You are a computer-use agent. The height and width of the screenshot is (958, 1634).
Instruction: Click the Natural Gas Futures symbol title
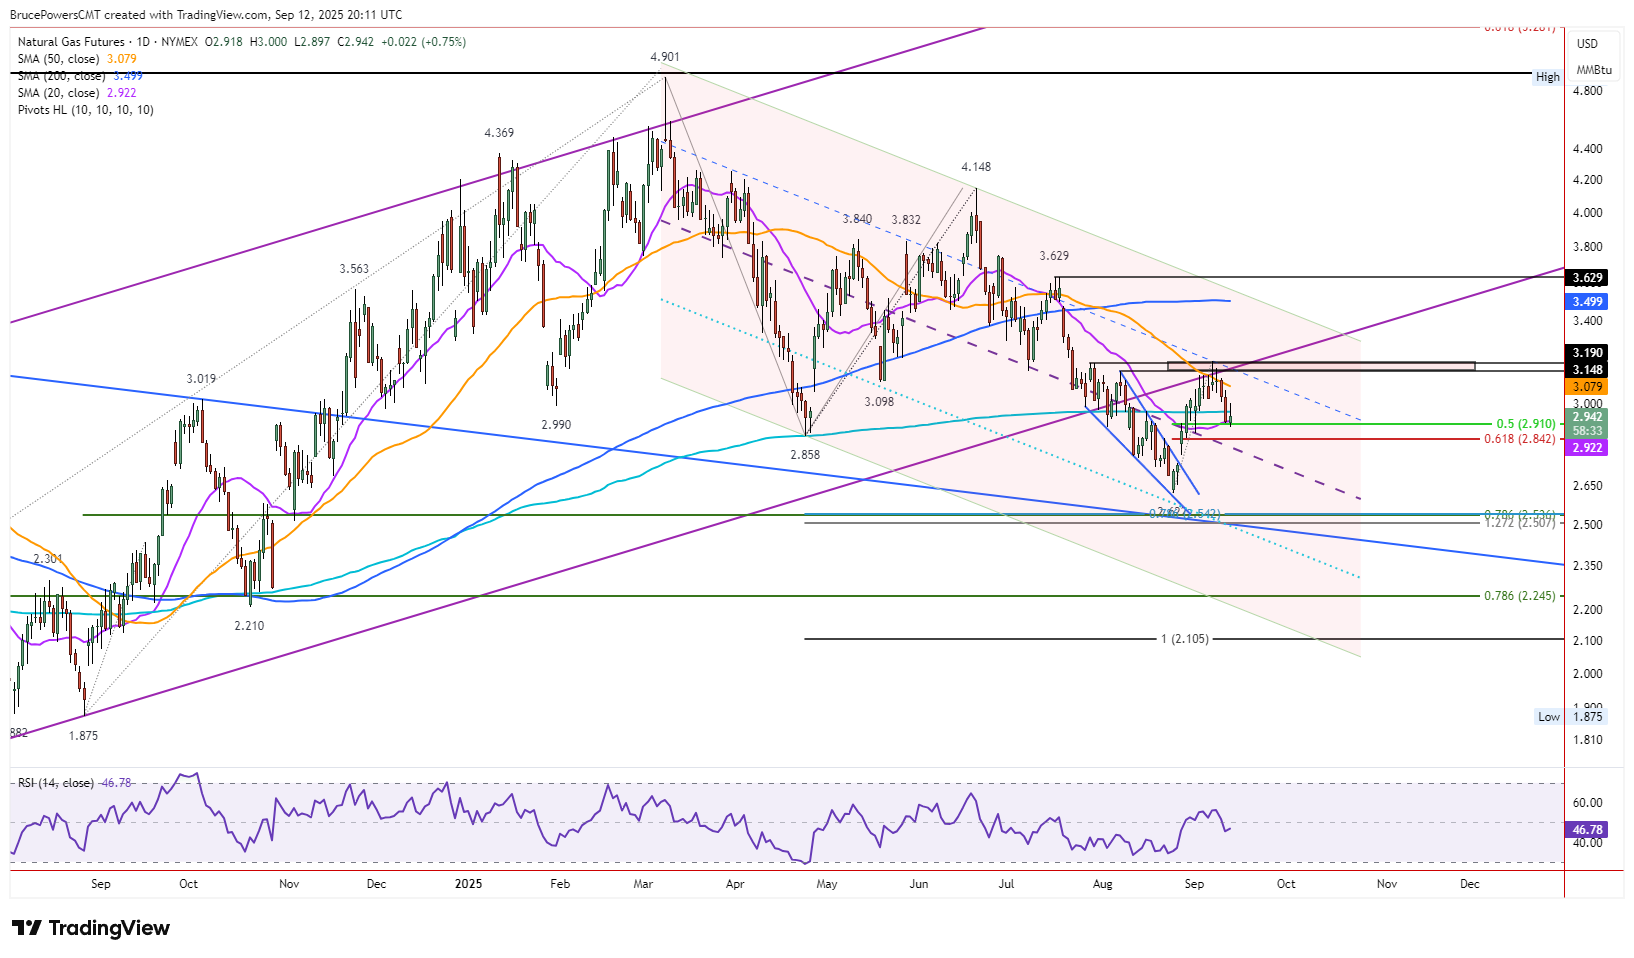pos(71,42)
